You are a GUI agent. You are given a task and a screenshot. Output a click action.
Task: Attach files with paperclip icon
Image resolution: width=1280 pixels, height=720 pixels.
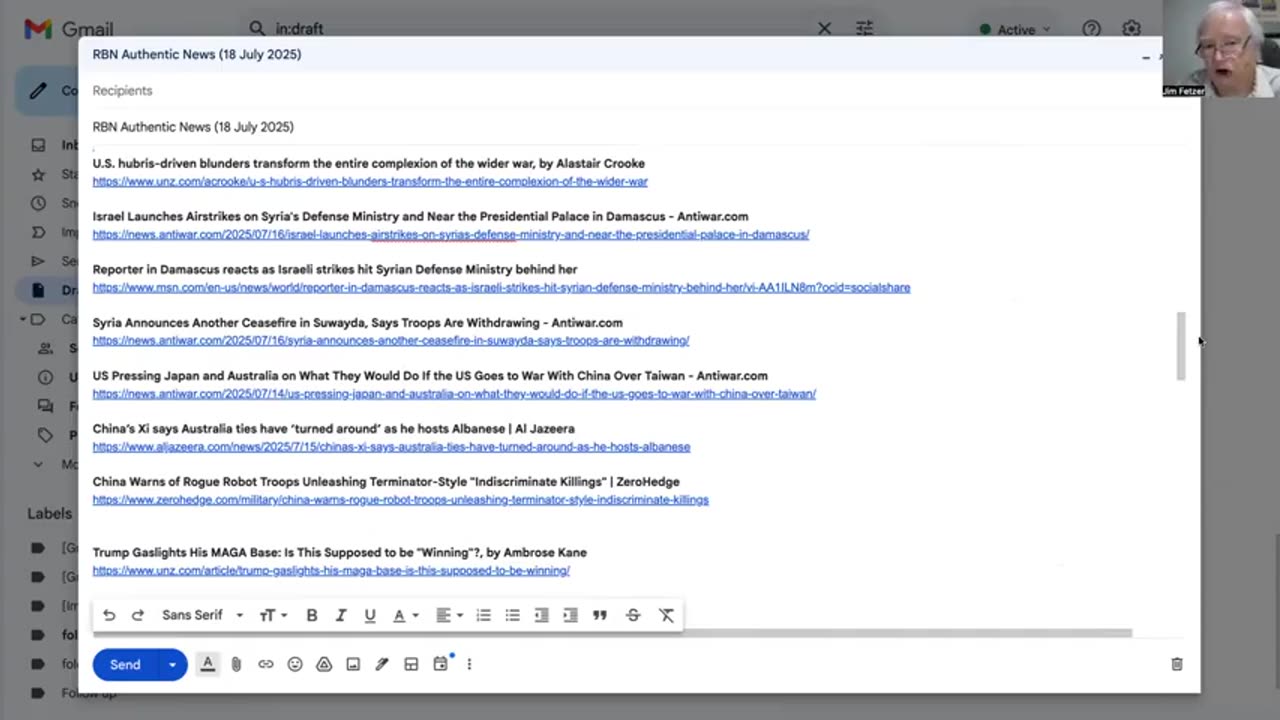coord(236,664)
